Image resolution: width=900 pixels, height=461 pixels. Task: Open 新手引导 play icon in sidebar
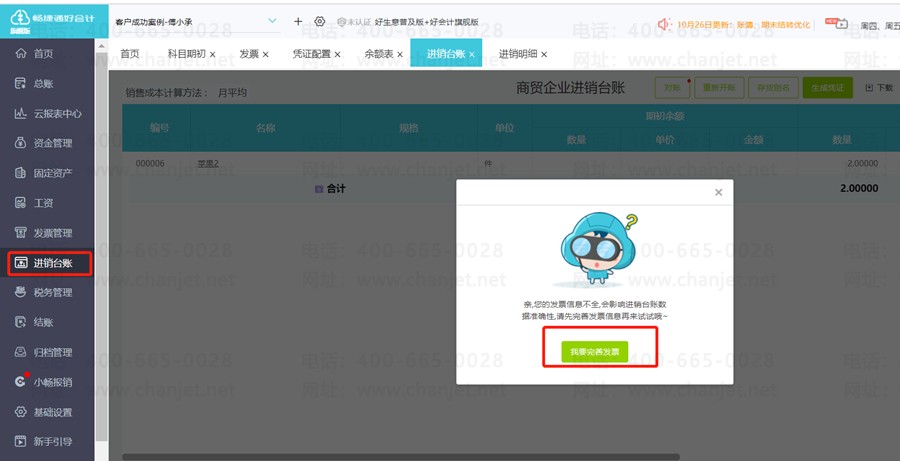pos(21,441)
